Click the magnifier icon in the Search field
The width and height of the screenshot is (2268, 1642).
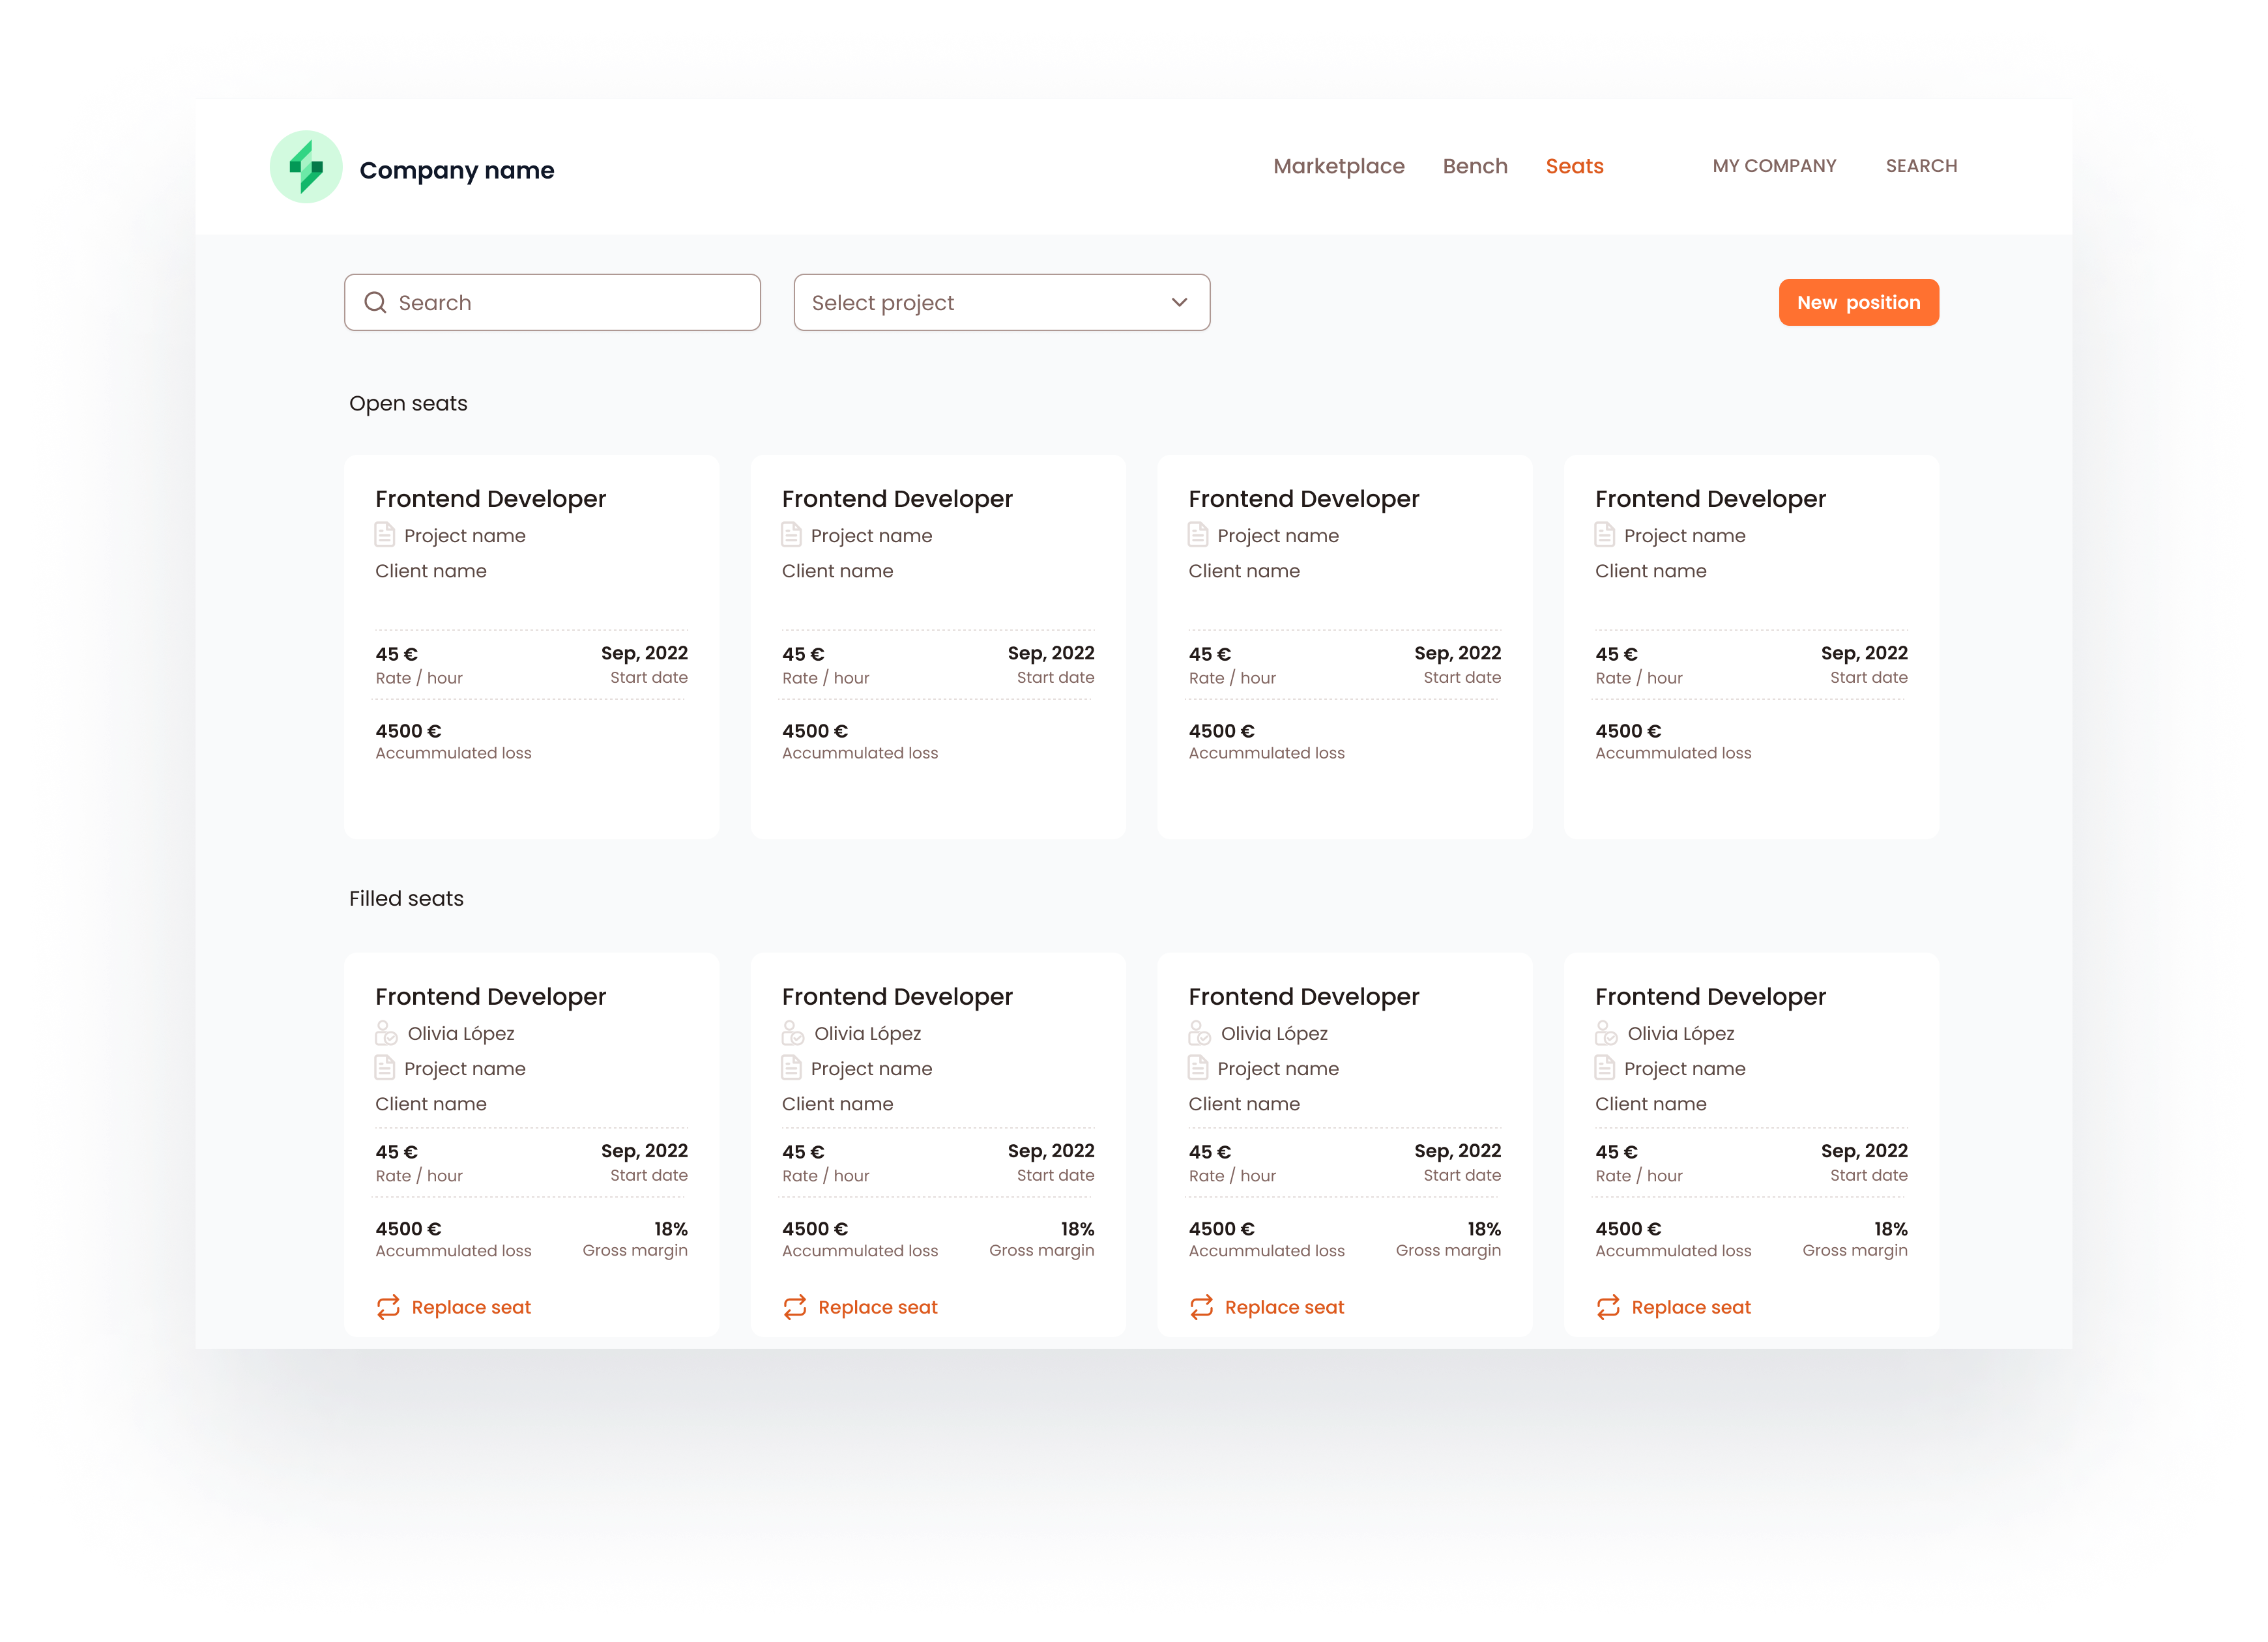coord(375,302)
